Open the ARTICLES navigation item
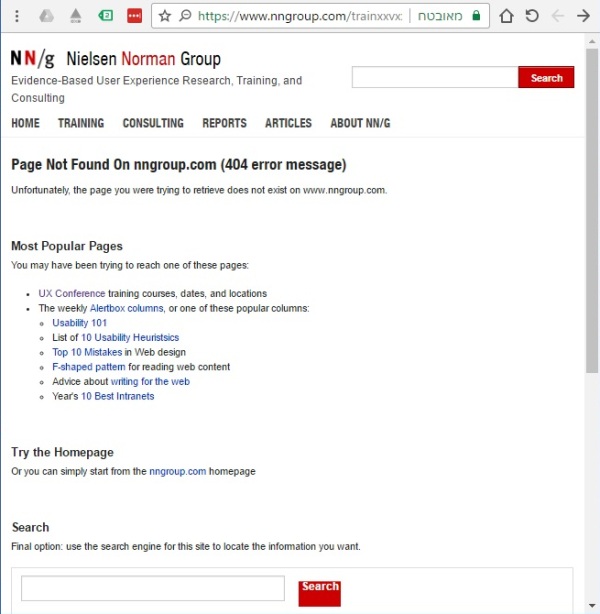Image resolution: width=600 pixels, height=614 pixels. (x=289, y=123)
